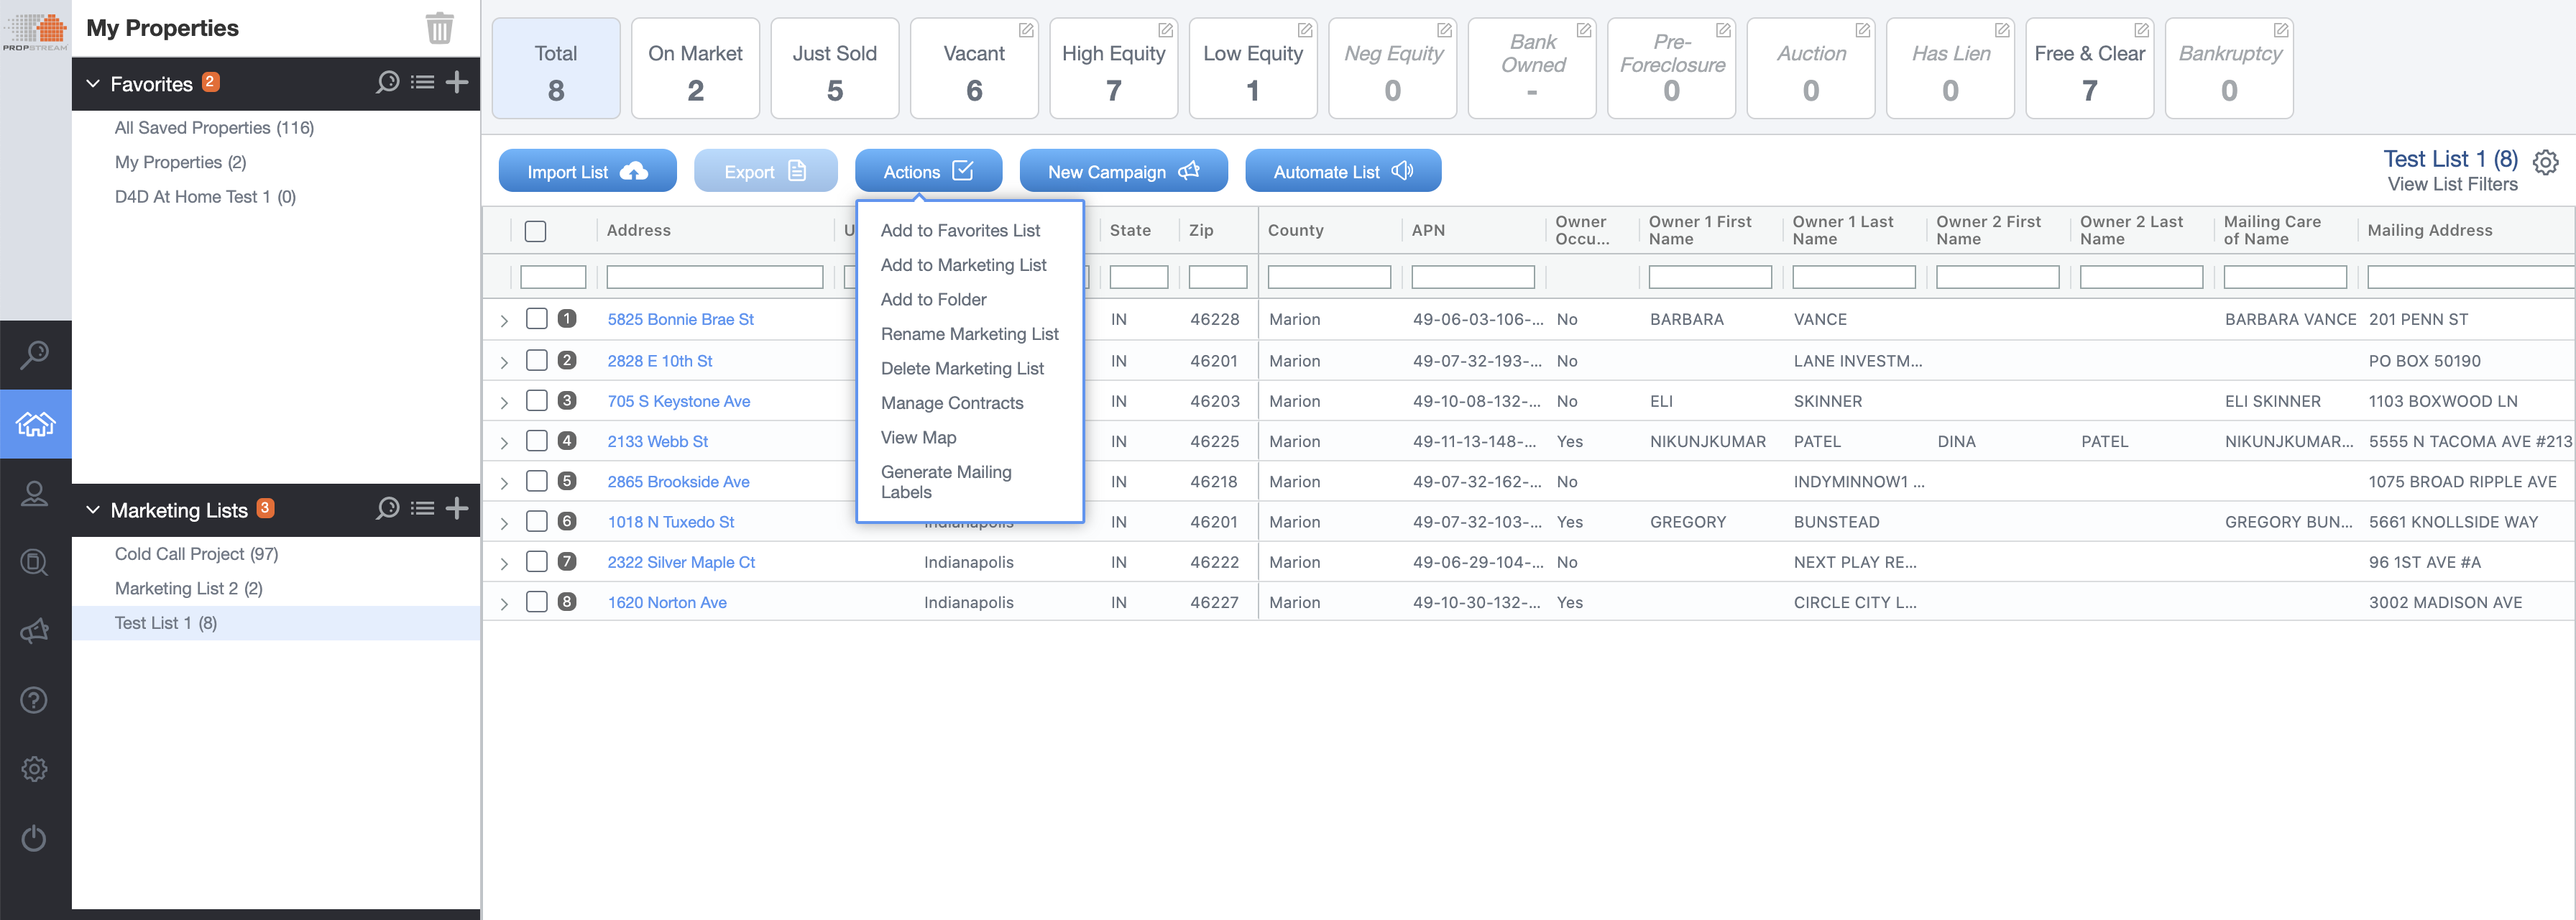This screenshot has width=2576, height=920.
Task: Select Add to Favorites List from Actions menu
Action: click(x=959, y=230)
